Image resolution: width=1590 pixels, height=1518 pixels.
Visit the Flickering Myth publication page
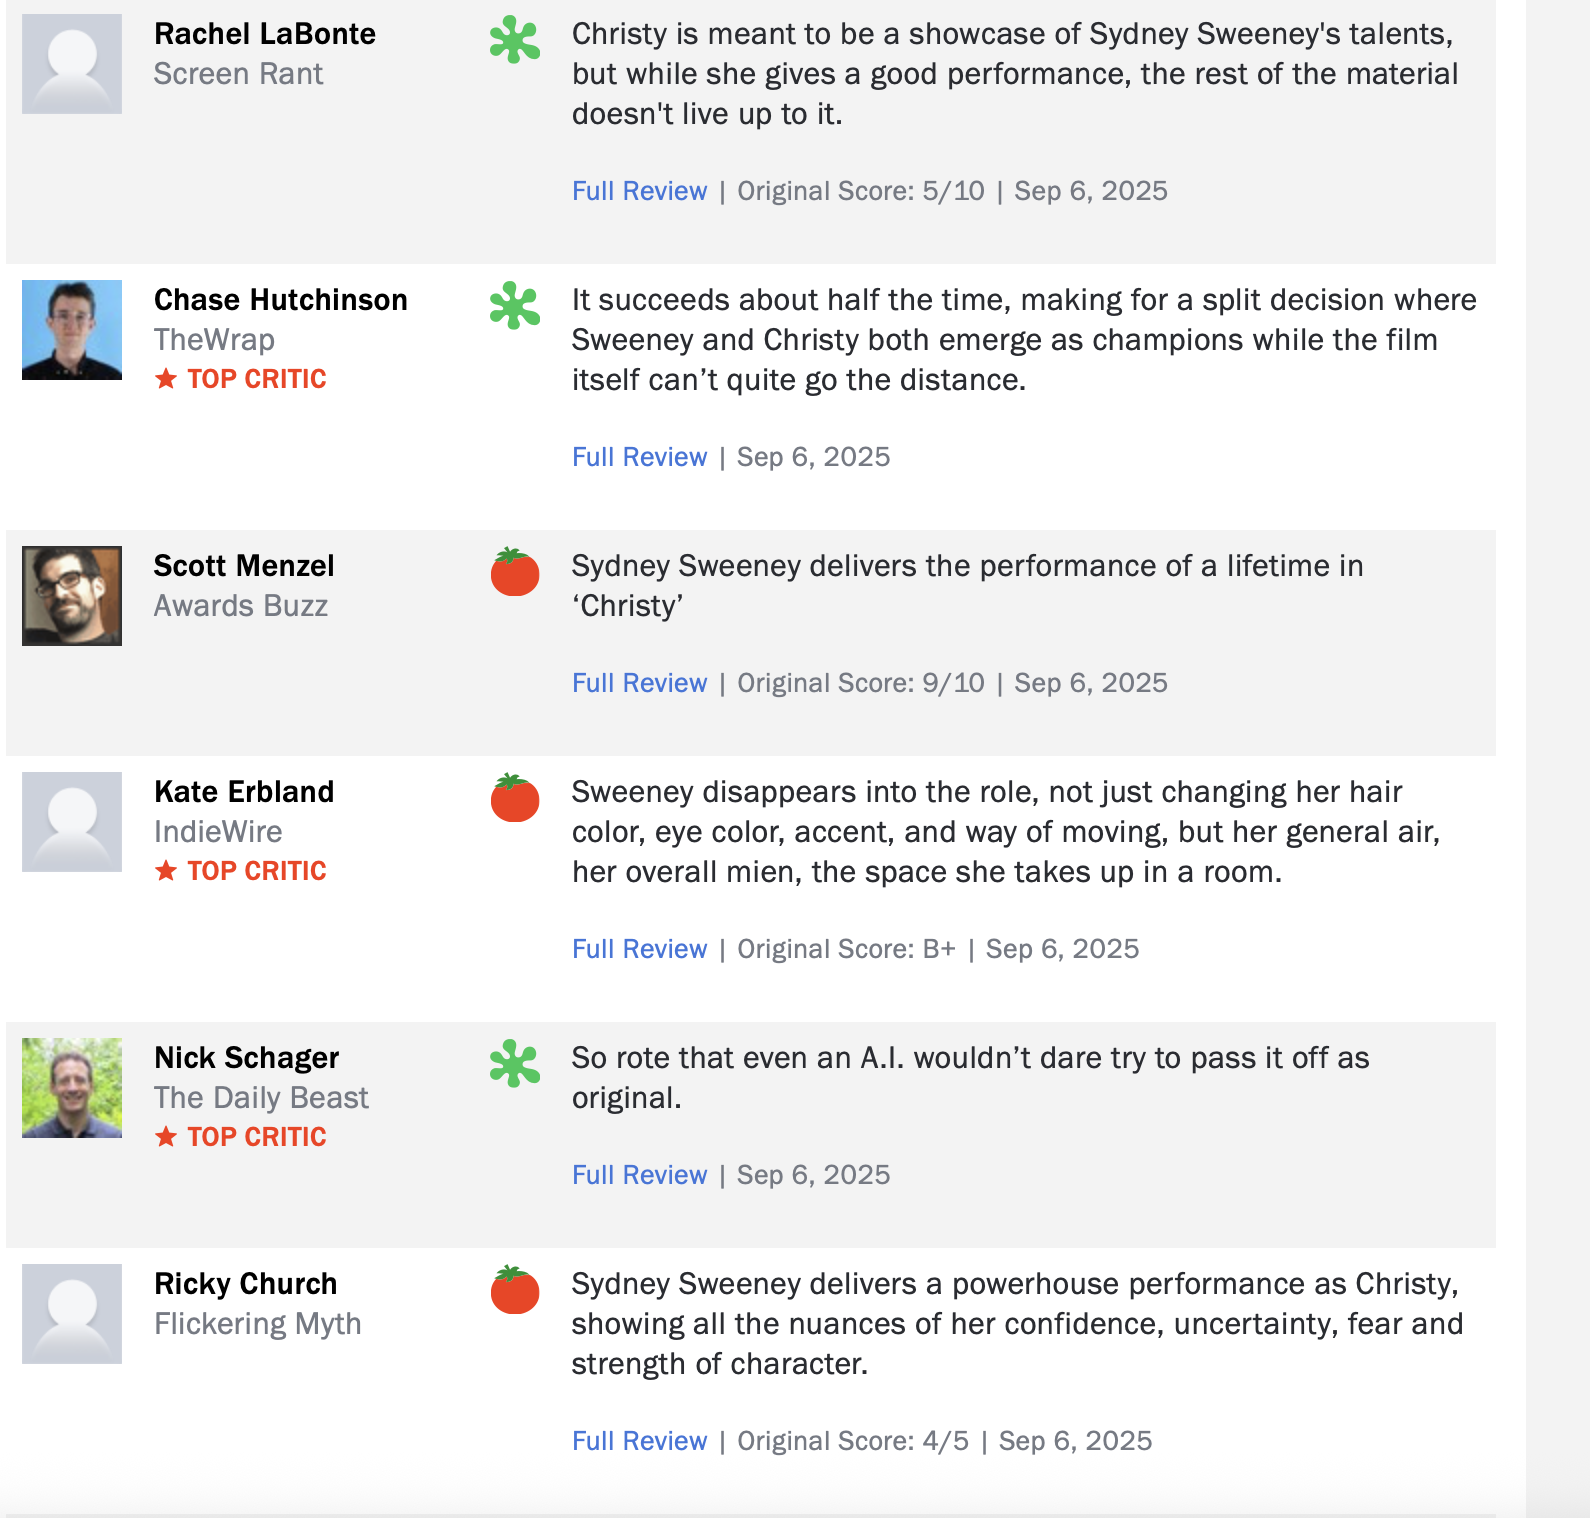point(257,1324)
